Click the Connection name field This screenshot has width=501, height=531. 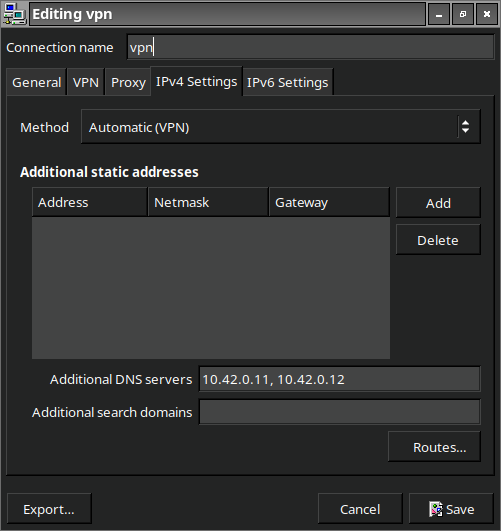tap(311, 47)
